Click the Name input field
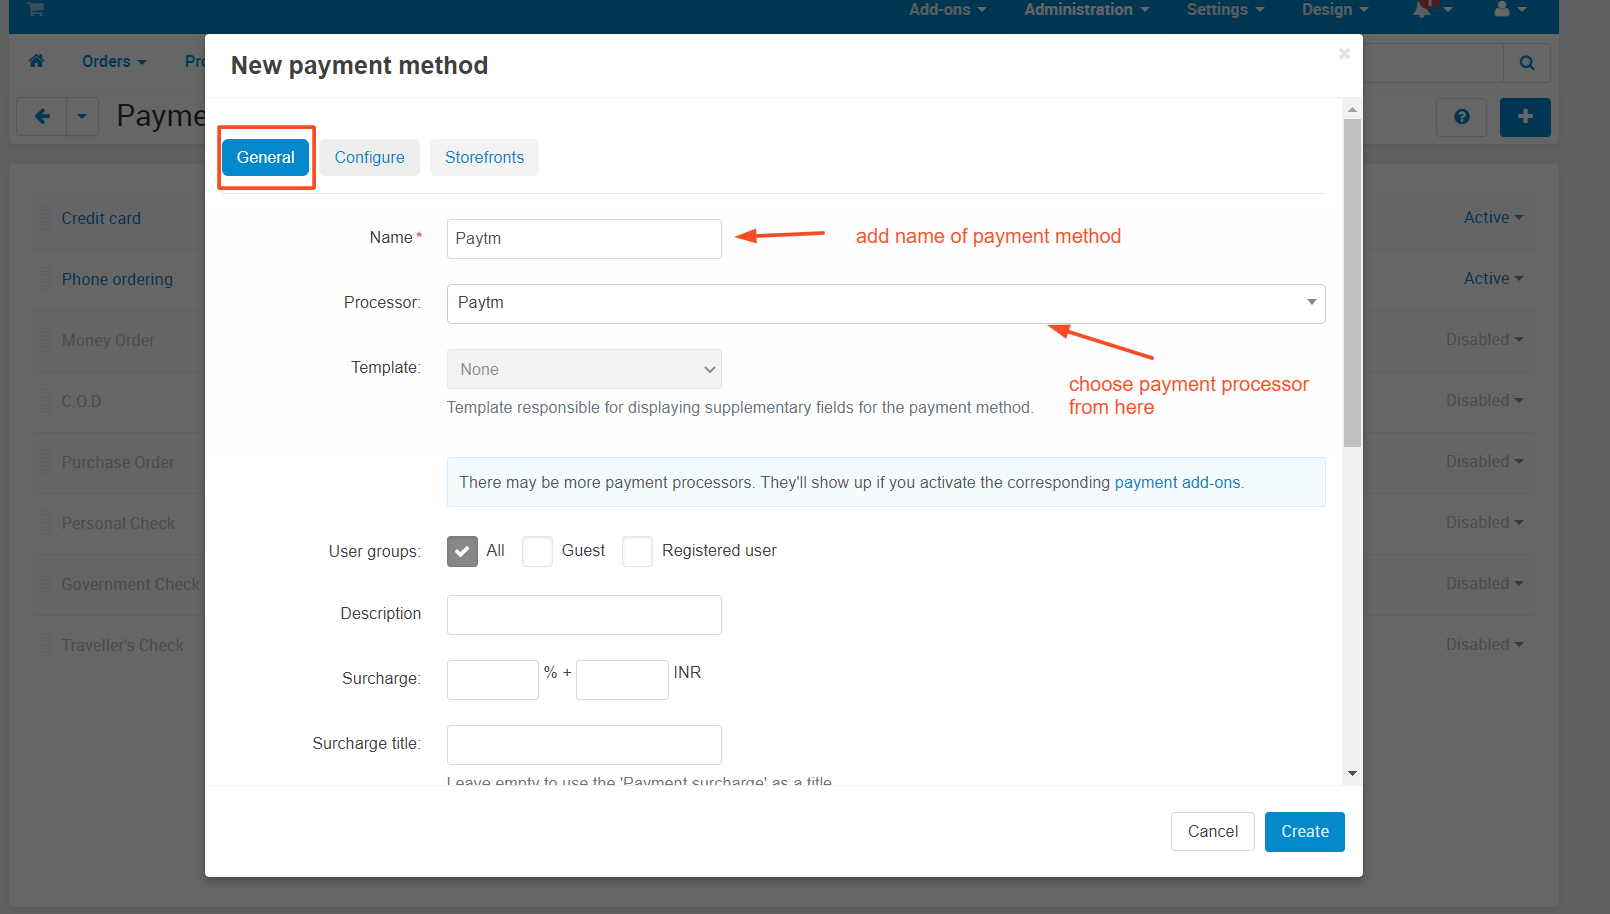The width and height of the screenshot is (1610, 914). (584, 239)
